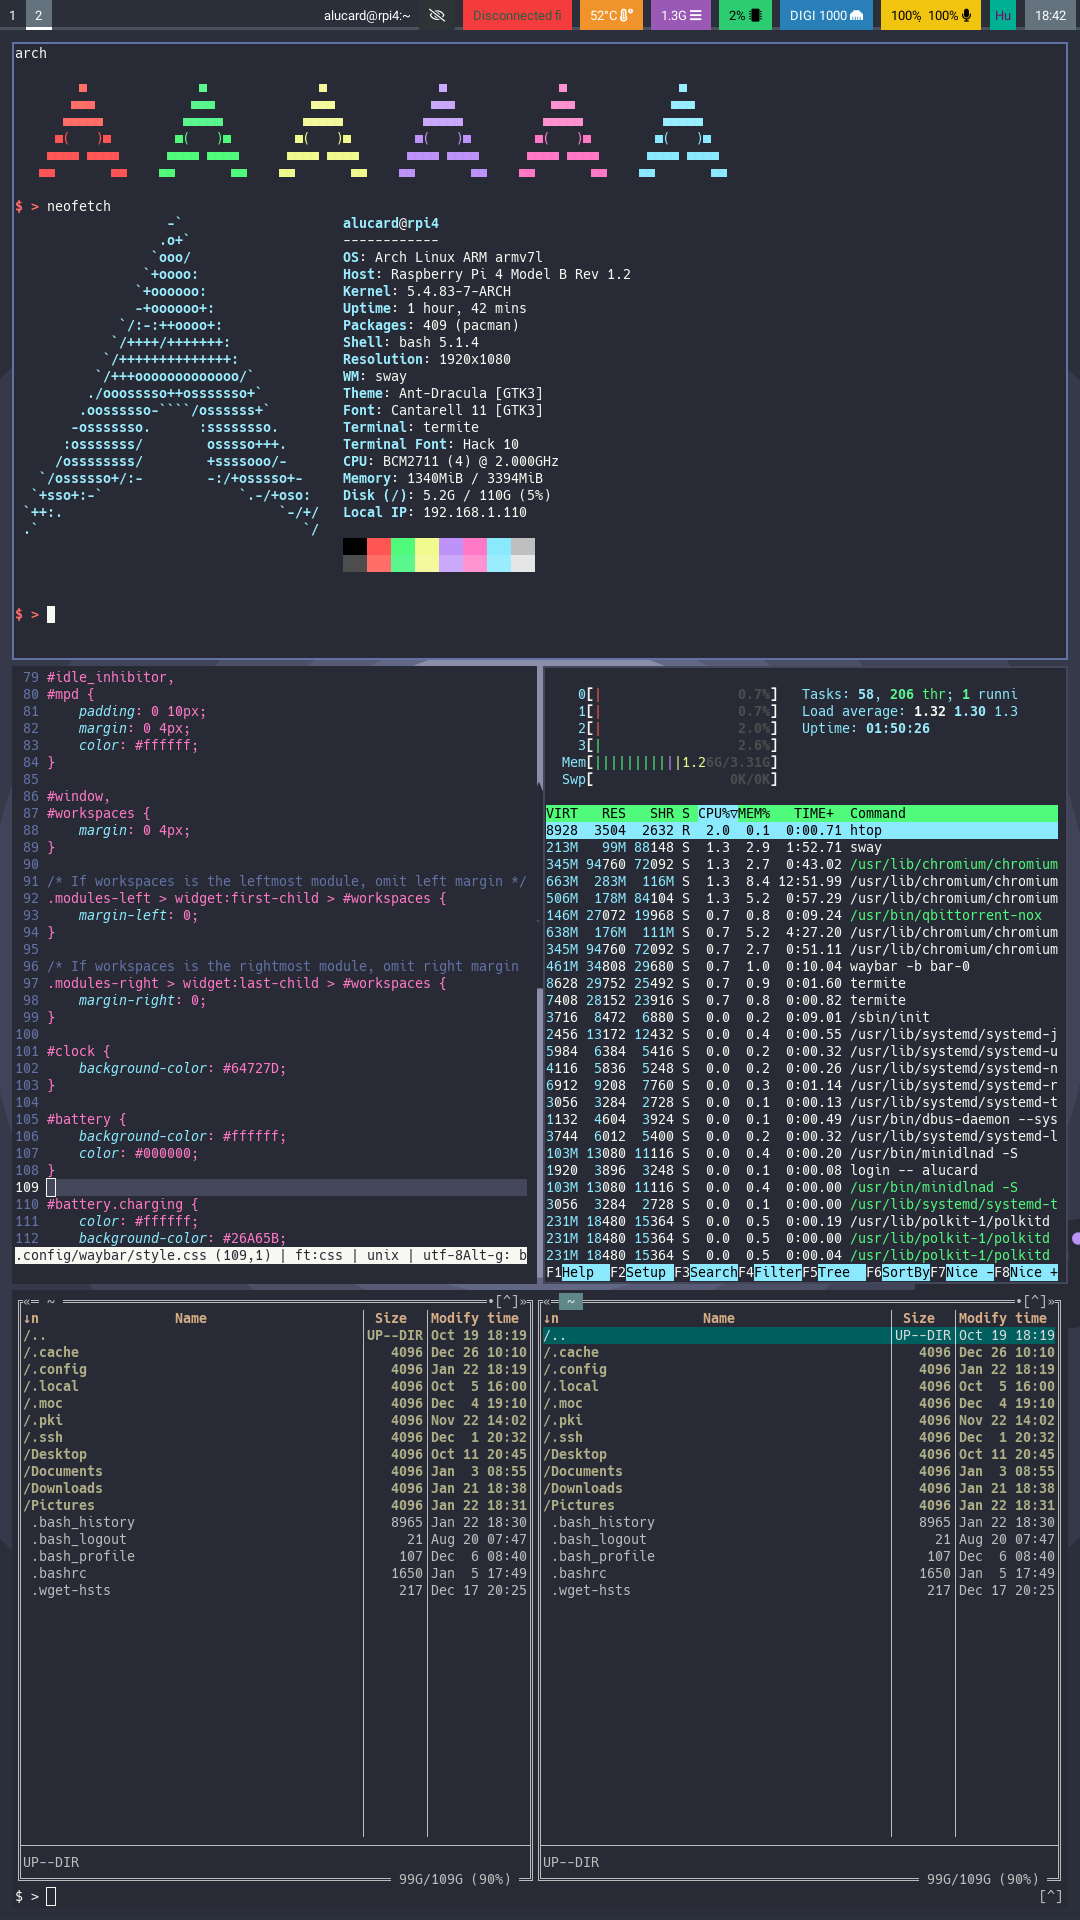
Task: Place cursor on the '#clock {' line in vim
Action: tap(78, 1051)
